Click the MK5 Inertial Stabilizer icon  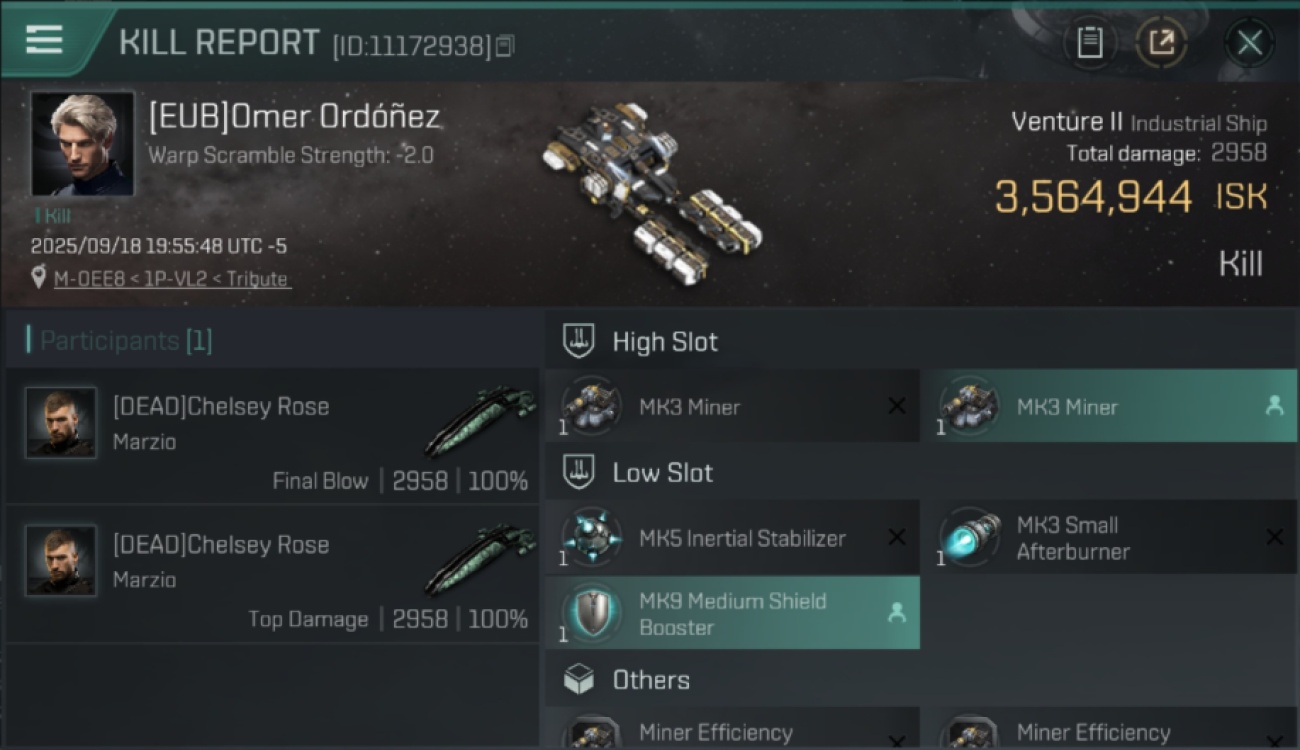click(x=592, y=537)
